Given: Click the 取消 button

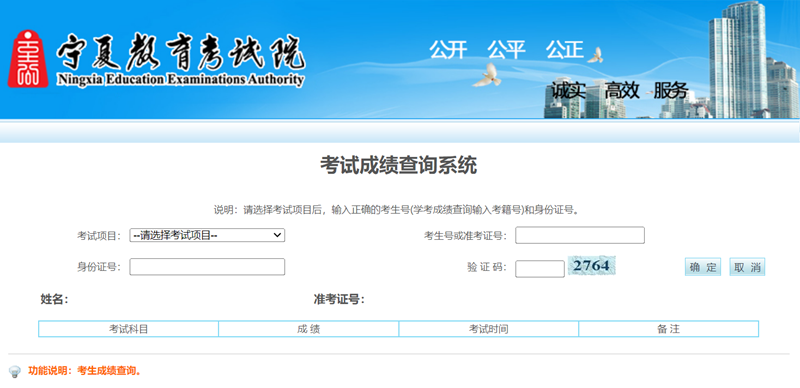Looking at the screenshot, I should 747,267.
